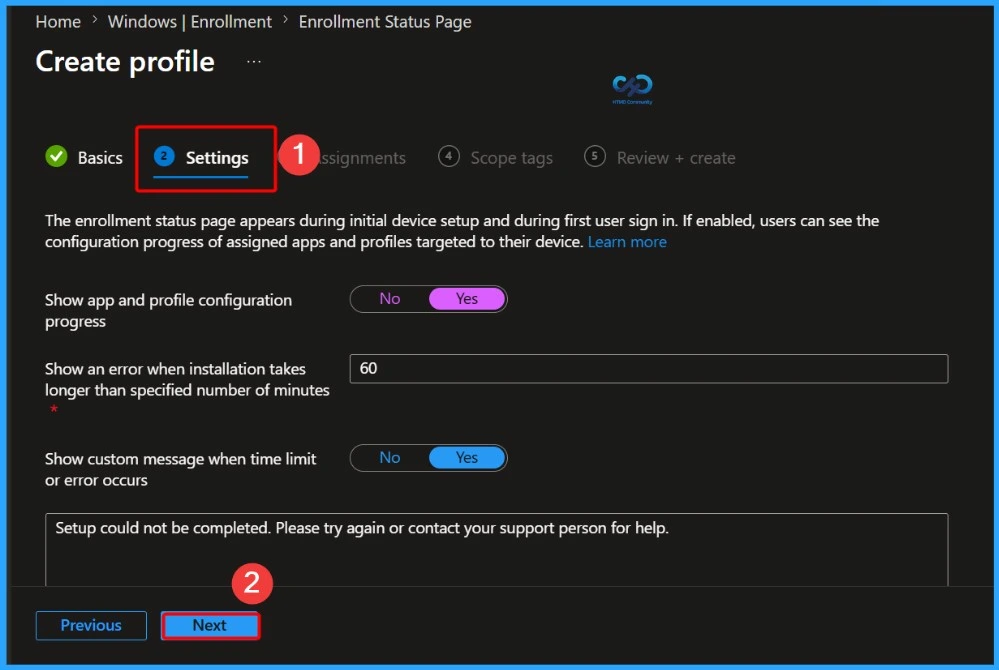Click the custom error message text box
The width and height of the screenshot is (999, 670).
tap(496, 549)
